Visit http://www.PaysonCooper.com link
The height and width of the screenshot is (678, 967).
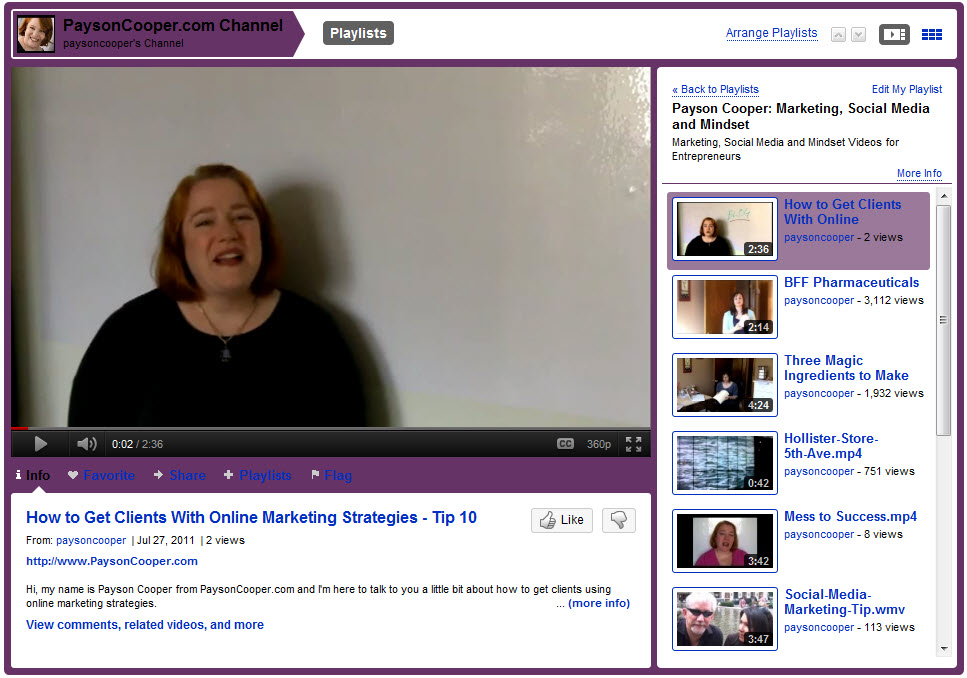(112, 561)
